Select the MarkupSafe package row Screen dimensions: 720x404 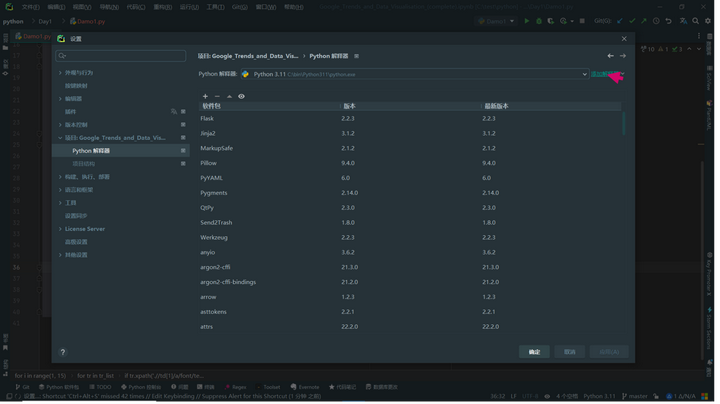(410, 148)
